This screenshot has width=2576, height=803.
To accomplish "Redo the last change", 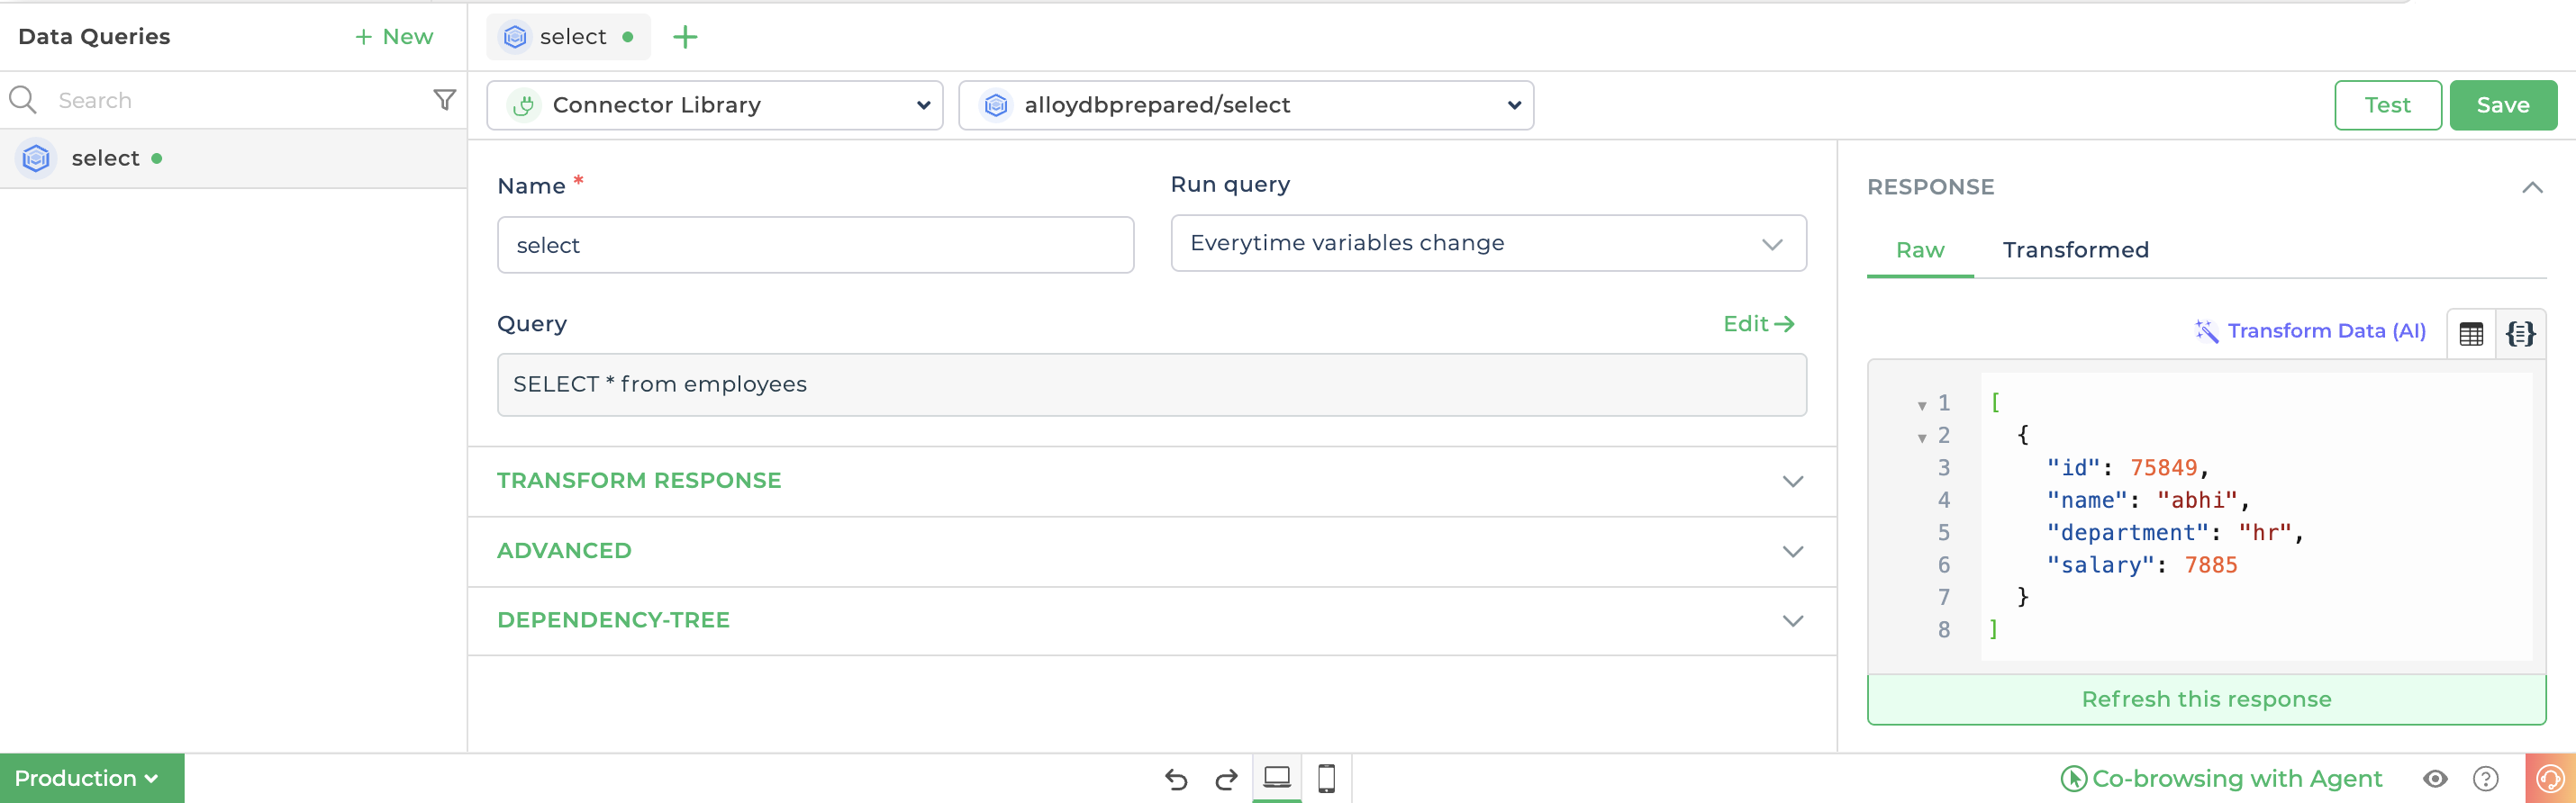I will pyautogui.click(x=1226, y=779).
